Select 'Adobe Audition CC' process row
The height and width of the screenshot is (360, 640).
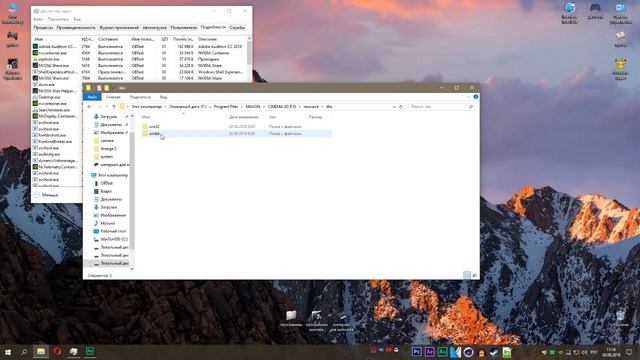tap(139, 47)
